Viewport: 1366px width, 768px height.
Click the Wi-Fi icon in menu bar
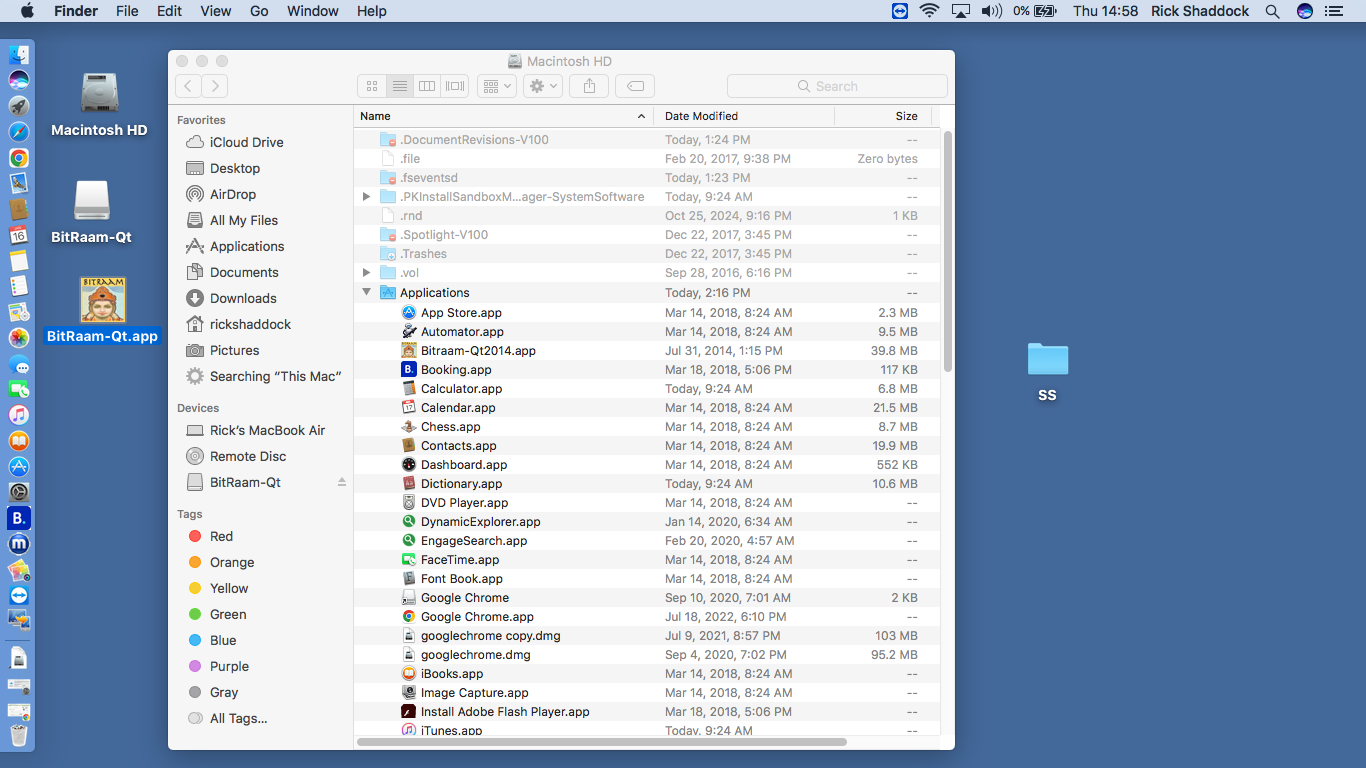click(929, 11)
